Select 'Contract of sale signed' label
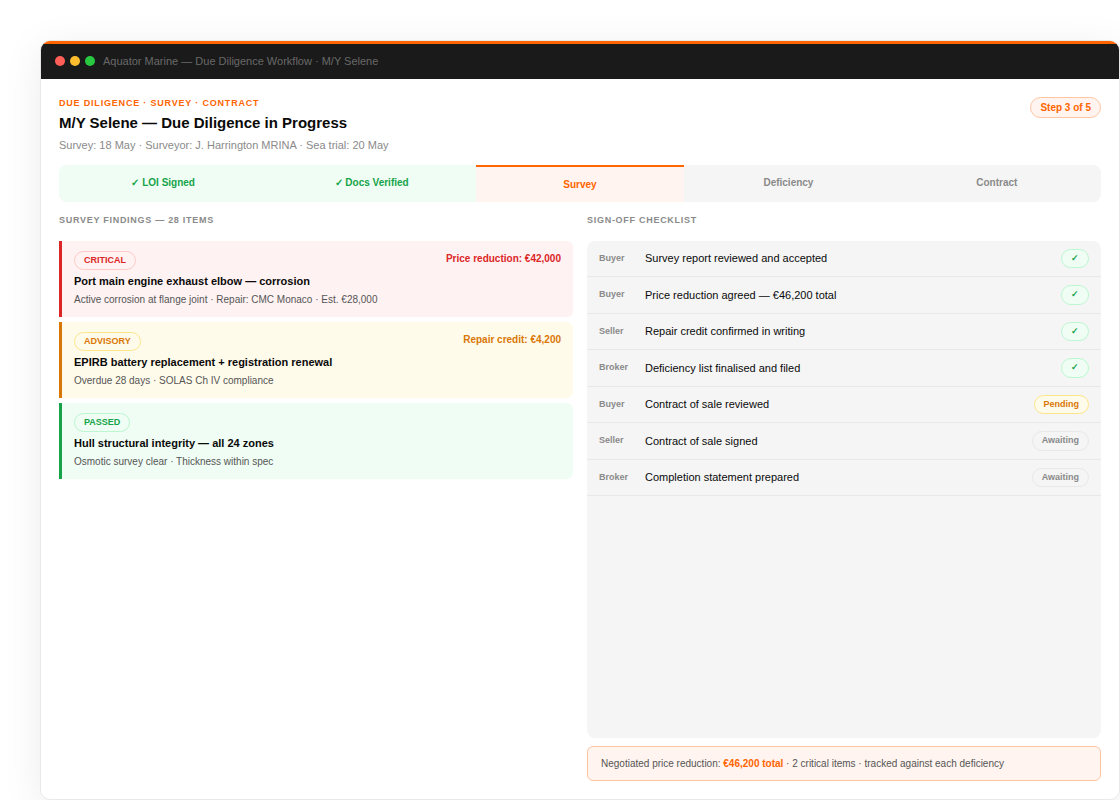The image size is (1120, 800). (701, 441)
